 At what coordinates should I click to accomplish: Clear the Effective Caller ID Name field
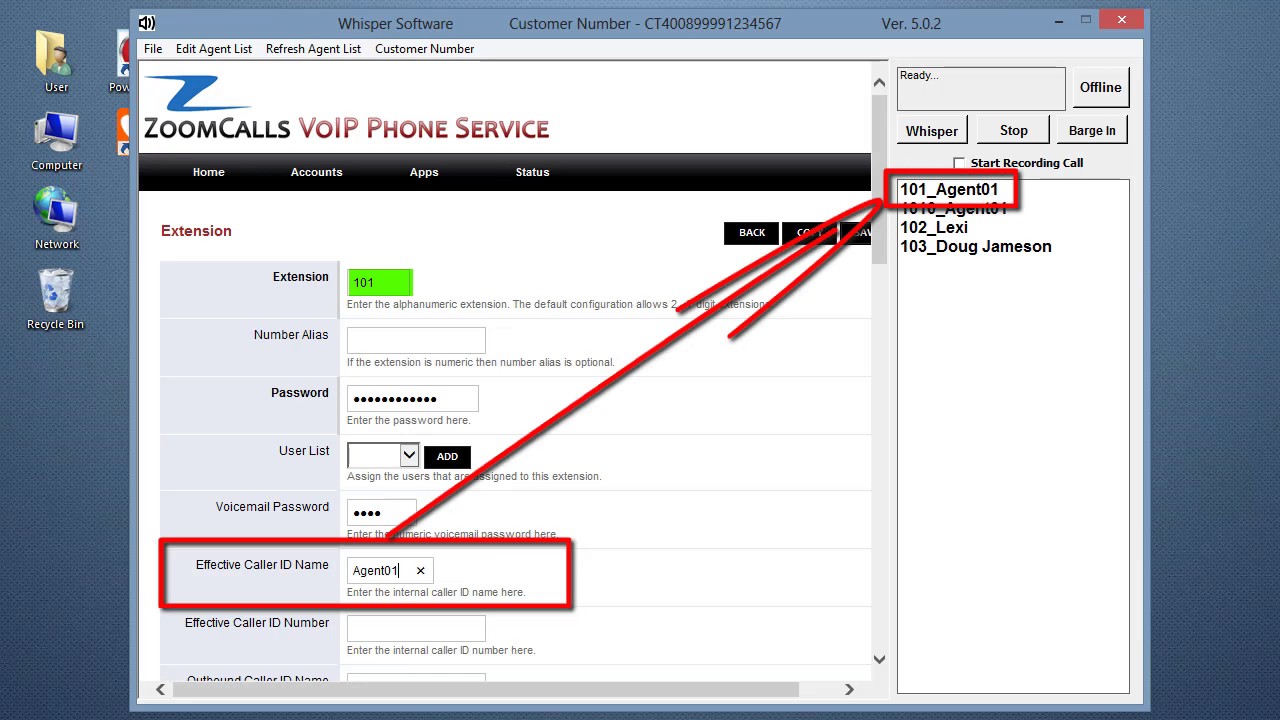click(x=420, y=571)
